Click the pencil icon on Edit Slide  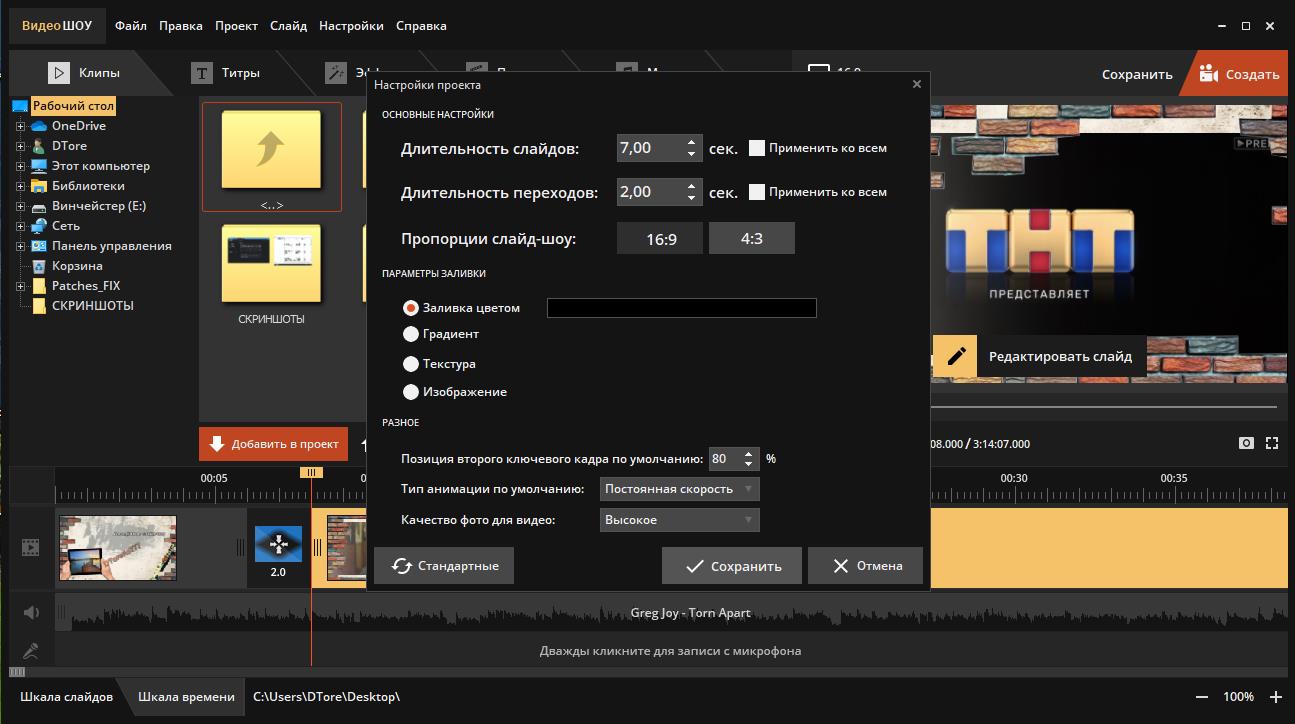[x=956, y=356]
